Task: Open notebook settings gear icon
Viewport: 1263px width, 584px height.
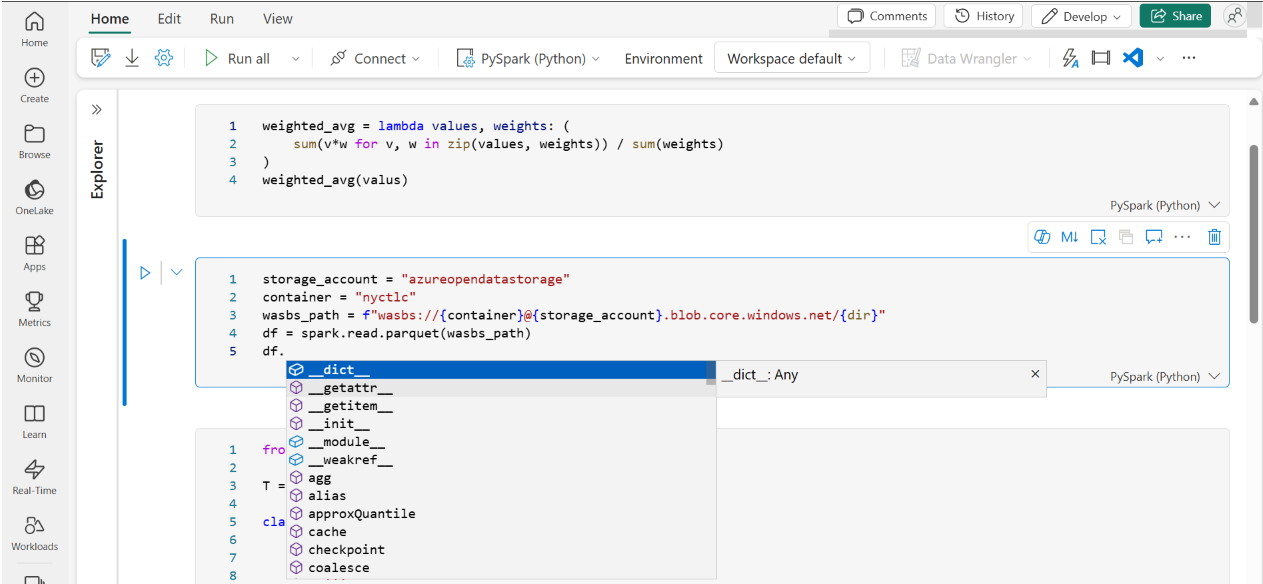Action: [164, 58]
